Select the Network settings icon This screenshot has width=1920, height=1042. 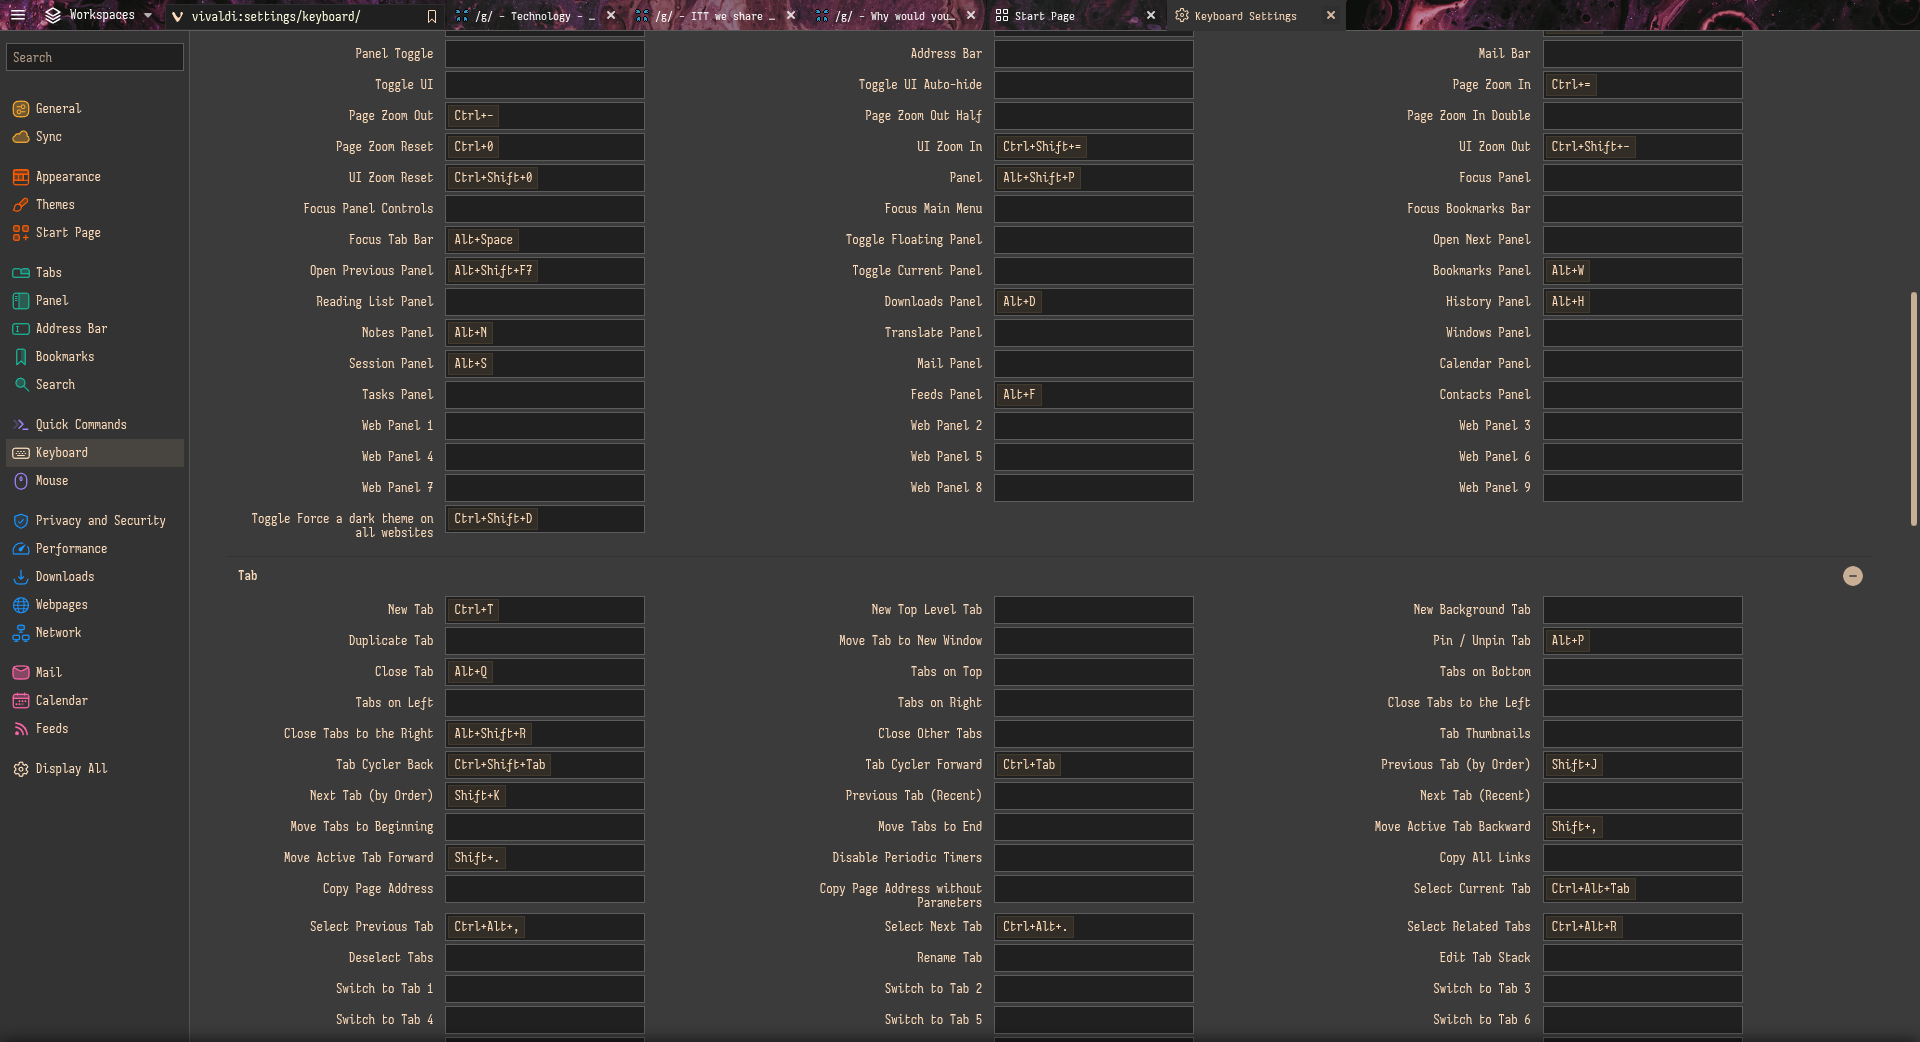coord(21,633)
